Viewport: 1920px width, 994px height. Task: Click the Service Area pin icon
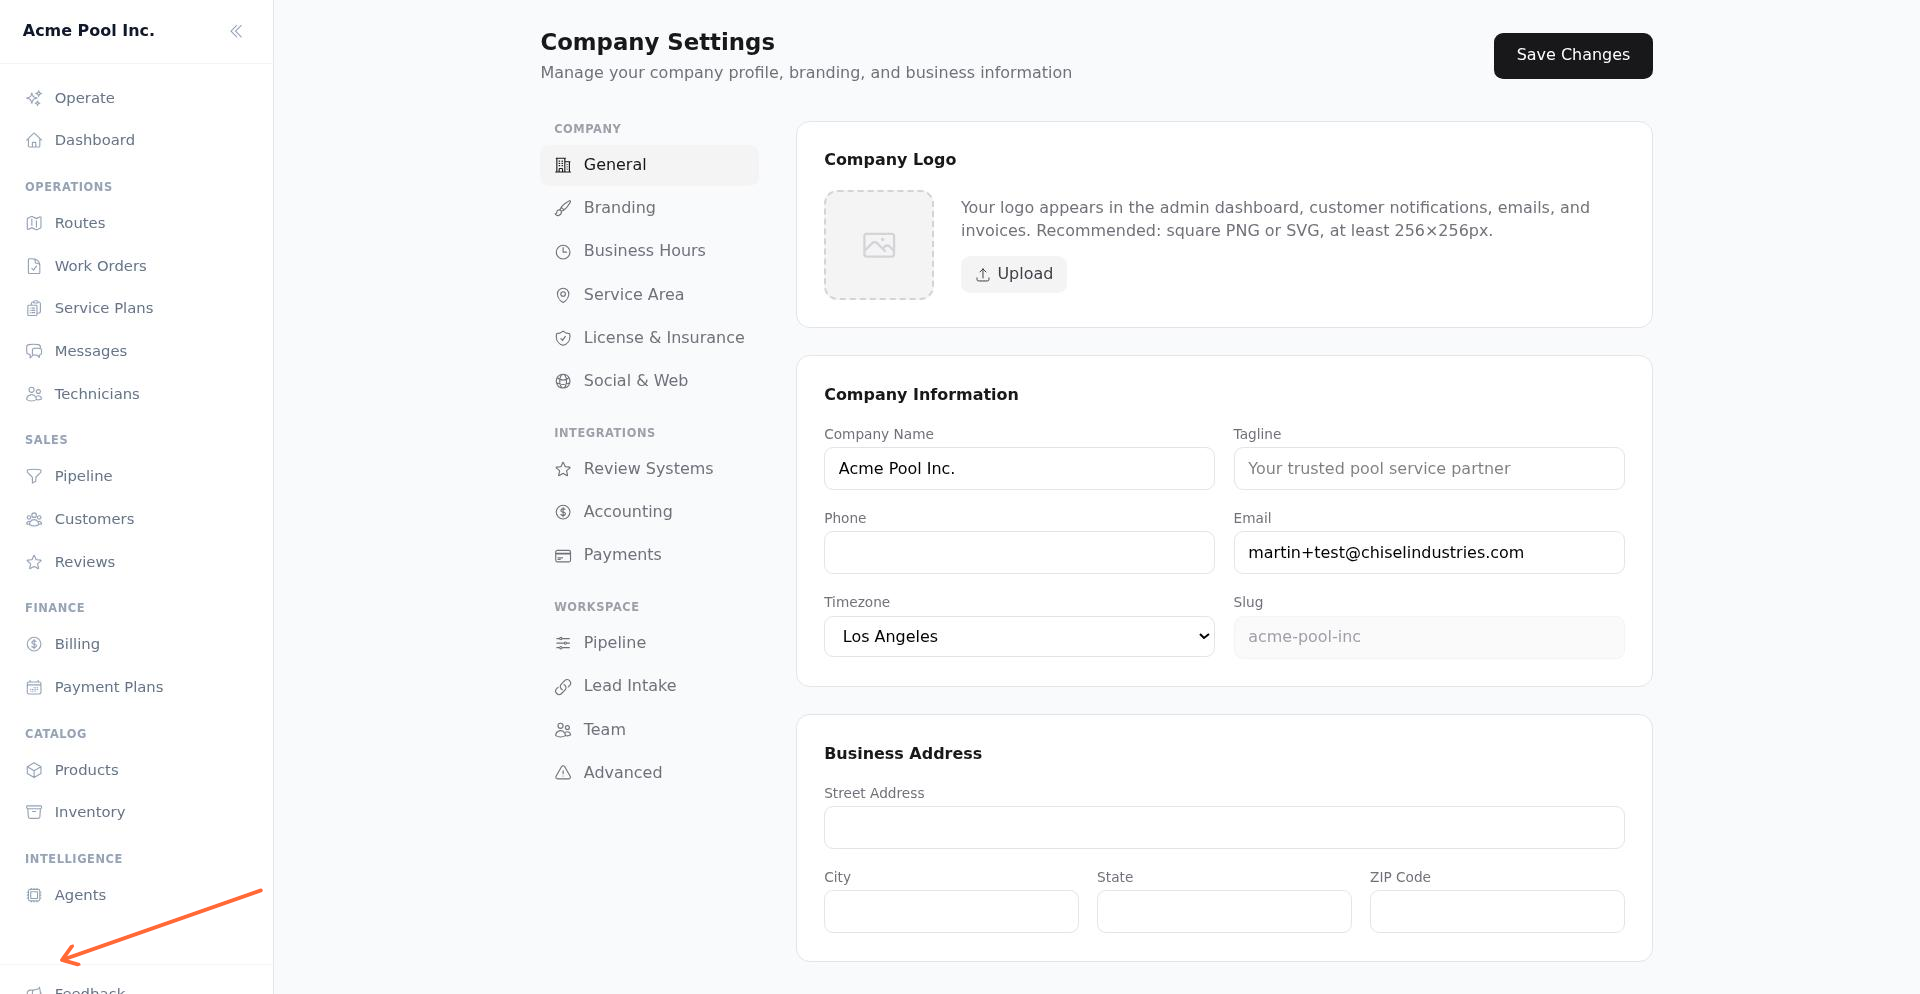[563, 295]
